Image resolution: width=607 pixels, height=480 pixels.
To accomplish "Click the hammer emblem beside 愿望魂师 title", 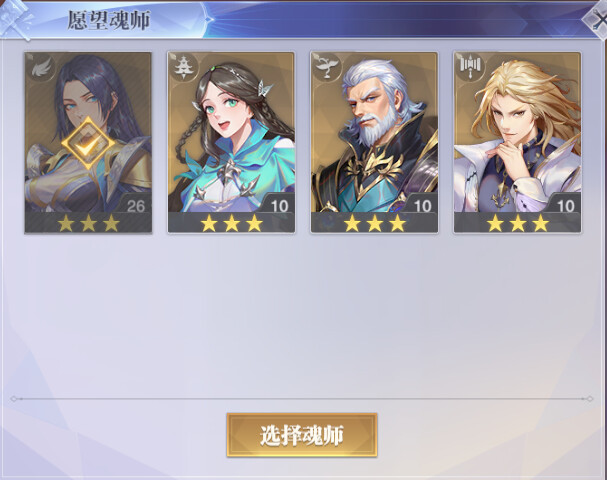I will coord(15,19).
